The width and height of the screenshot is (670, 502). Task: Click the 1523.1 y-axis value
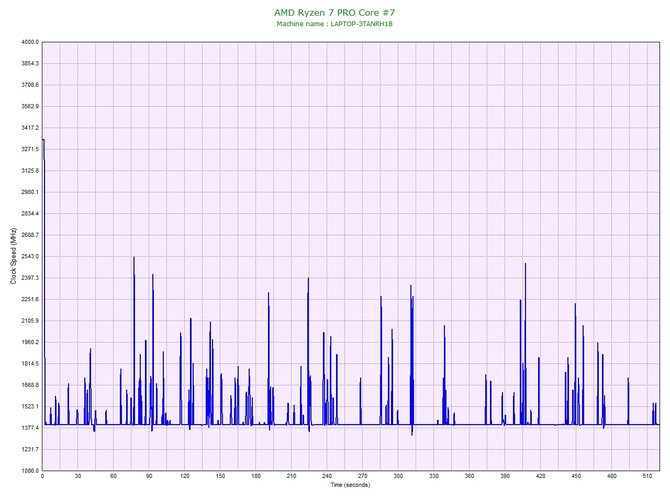(x=30, y=406)
